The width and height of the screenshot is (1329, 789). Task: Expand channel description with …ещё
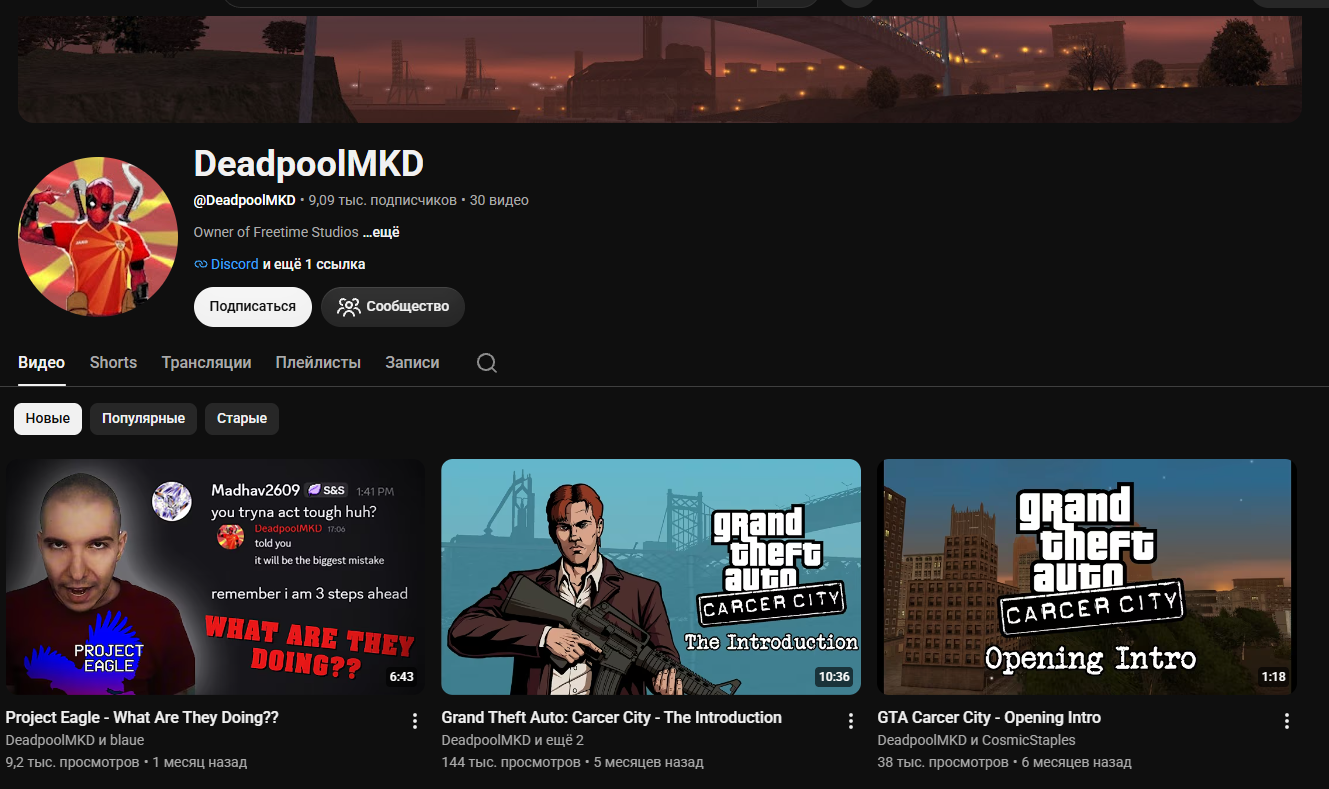381,232
